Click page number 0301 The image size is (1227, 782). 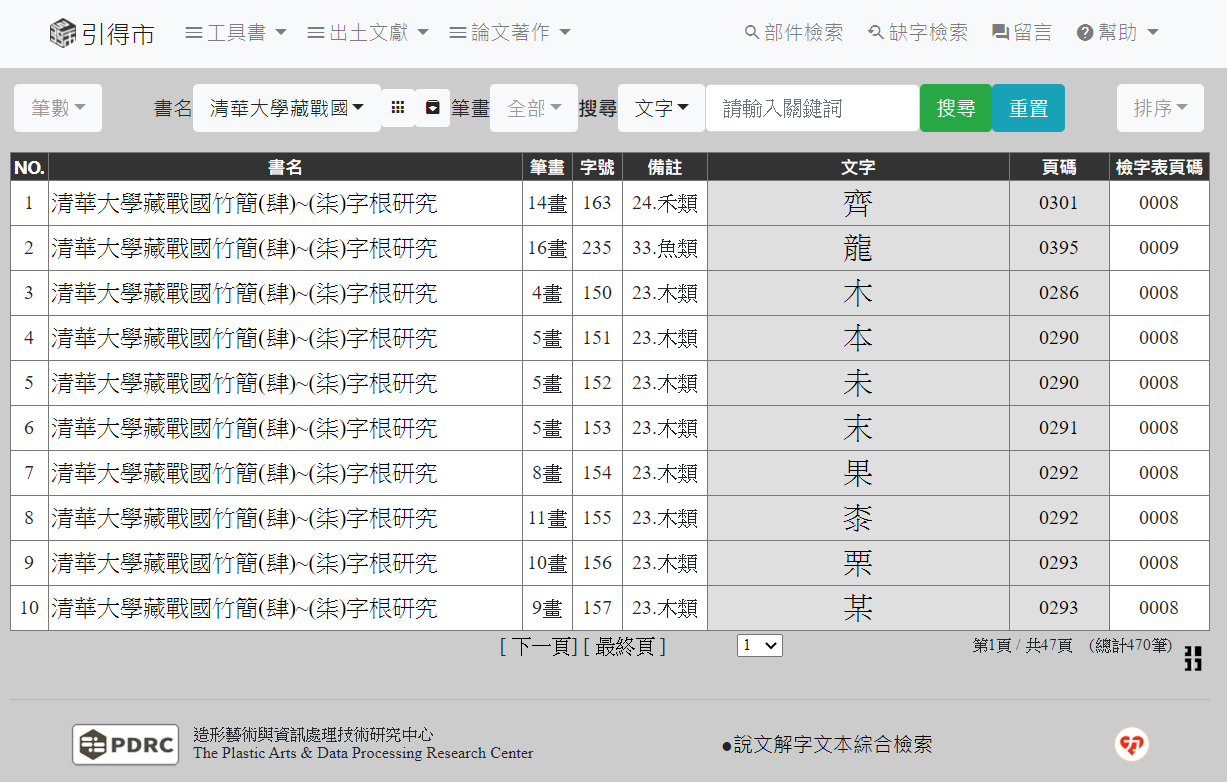(1059, 203)
